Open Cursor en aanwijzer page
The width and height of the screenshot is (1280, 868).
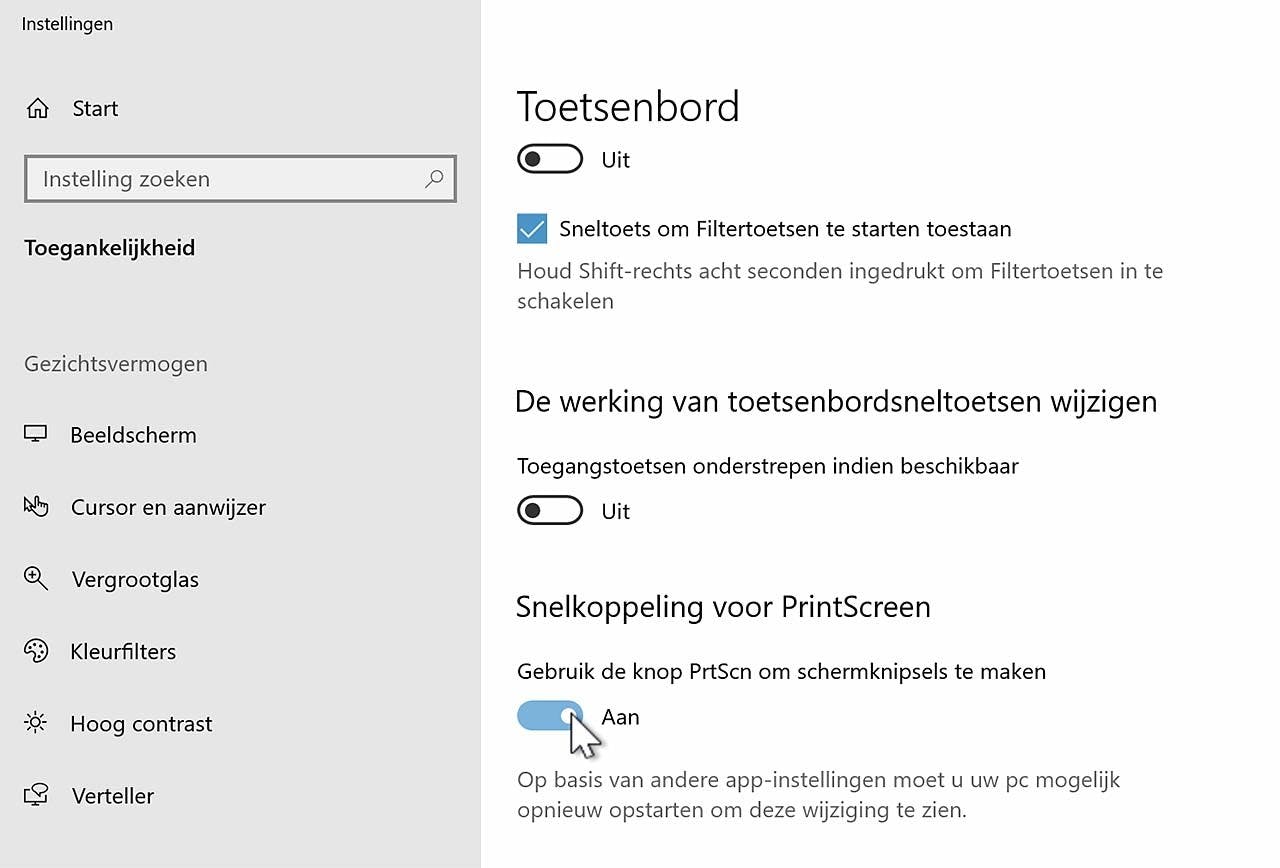pos(168,507)
